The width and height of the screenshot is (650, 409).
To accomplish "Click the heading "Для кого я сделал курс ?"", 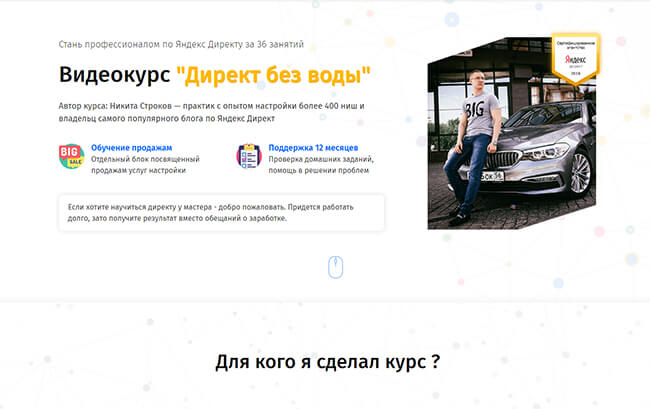I will coord(327,362).
